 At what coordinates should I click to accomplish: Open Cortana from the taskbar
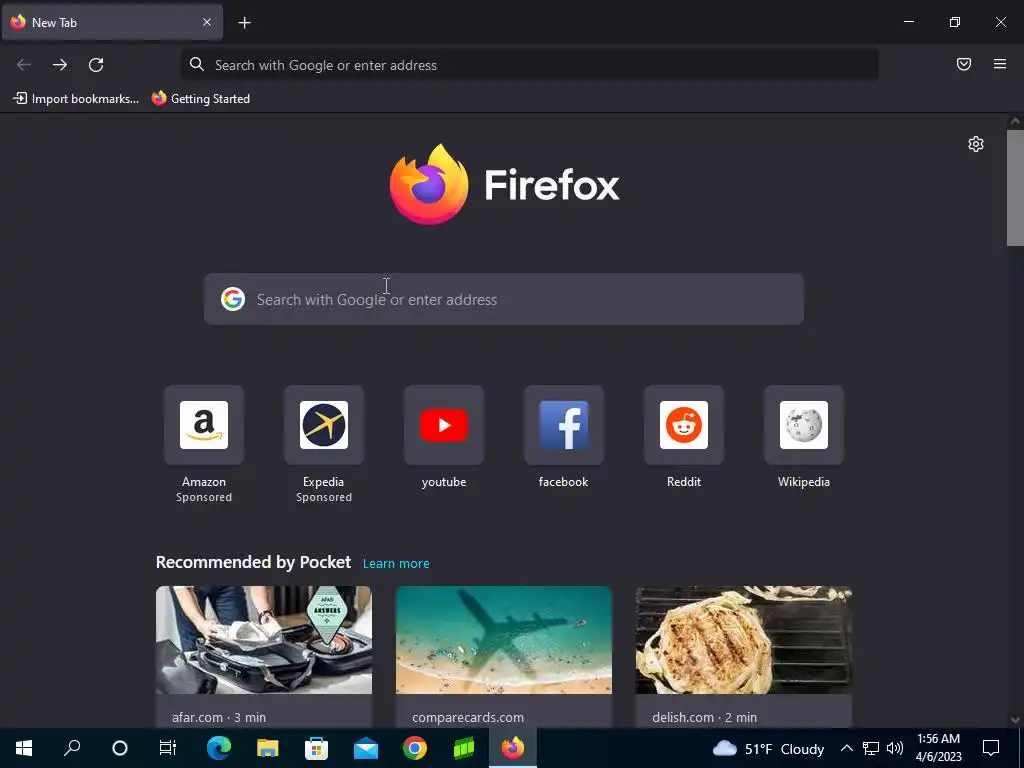tap(120, 748)
